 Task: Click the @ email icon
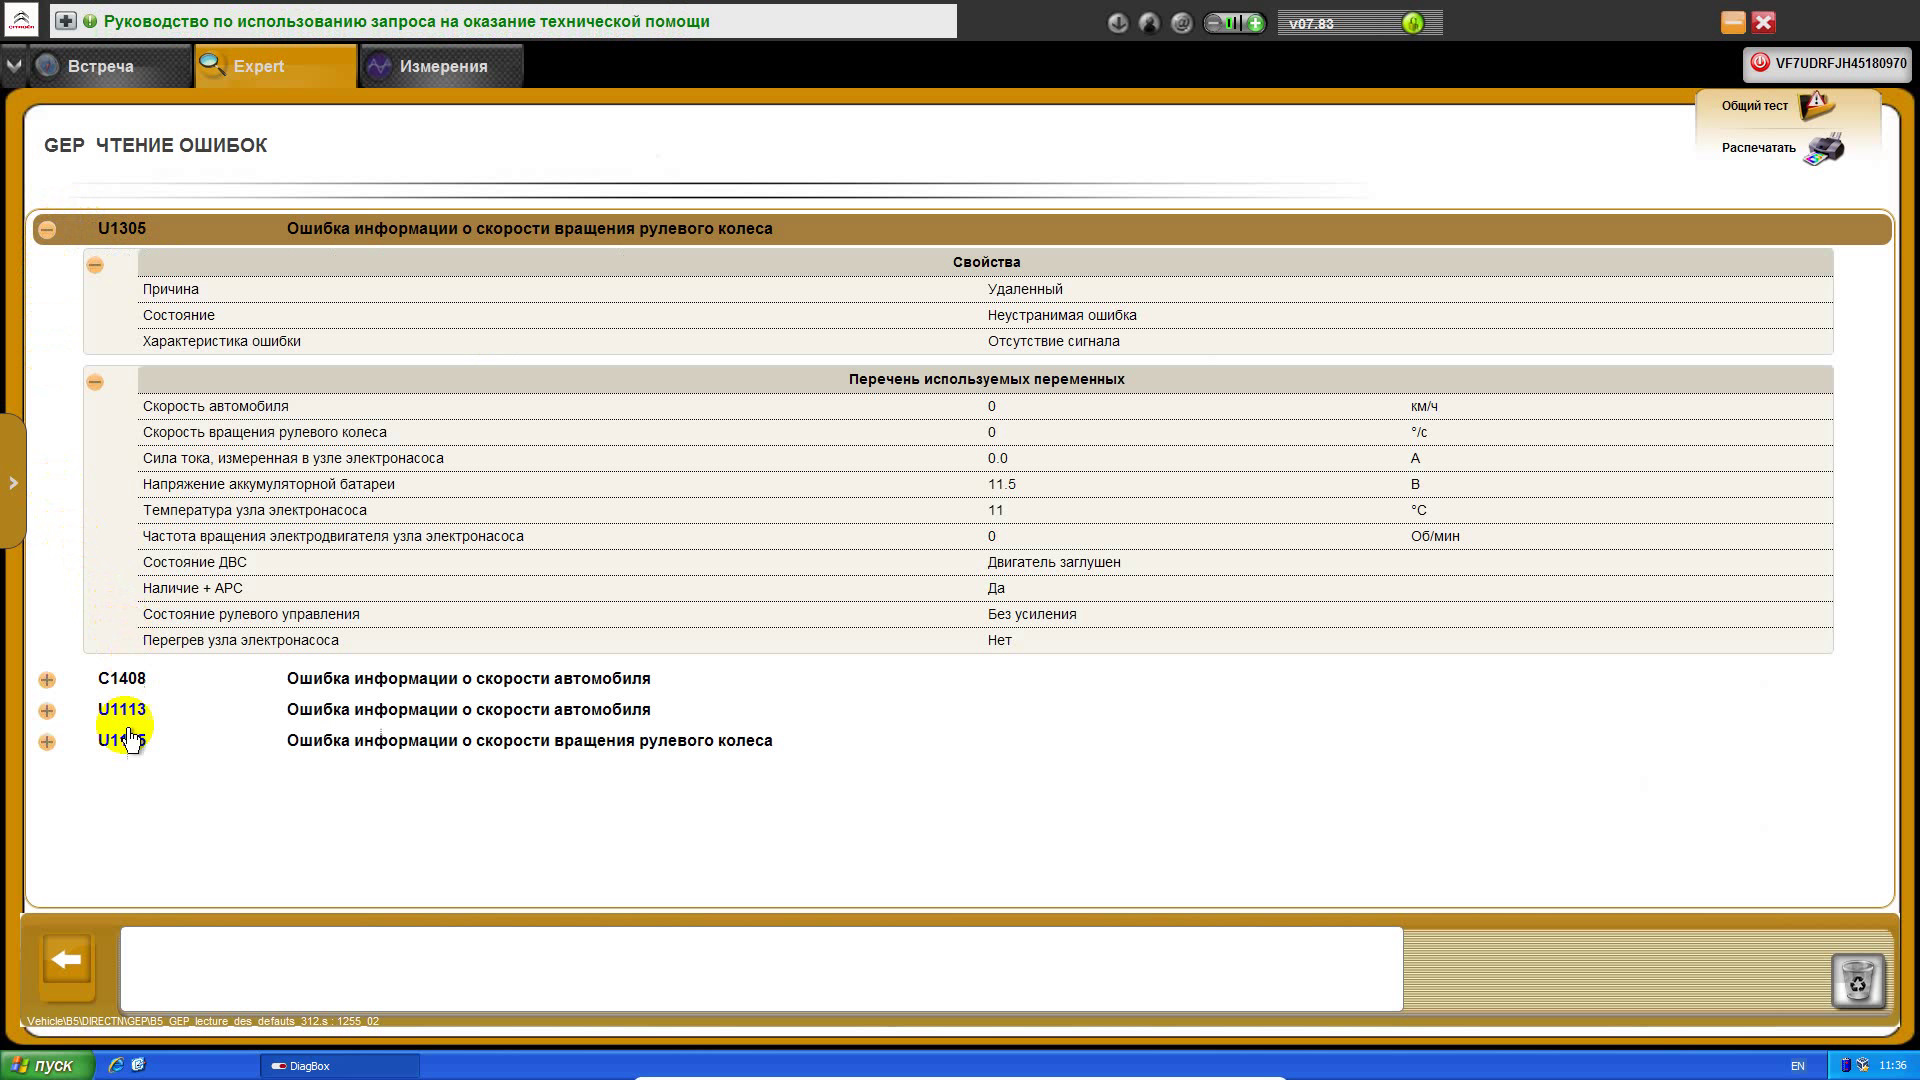[x=1181, y=23]
